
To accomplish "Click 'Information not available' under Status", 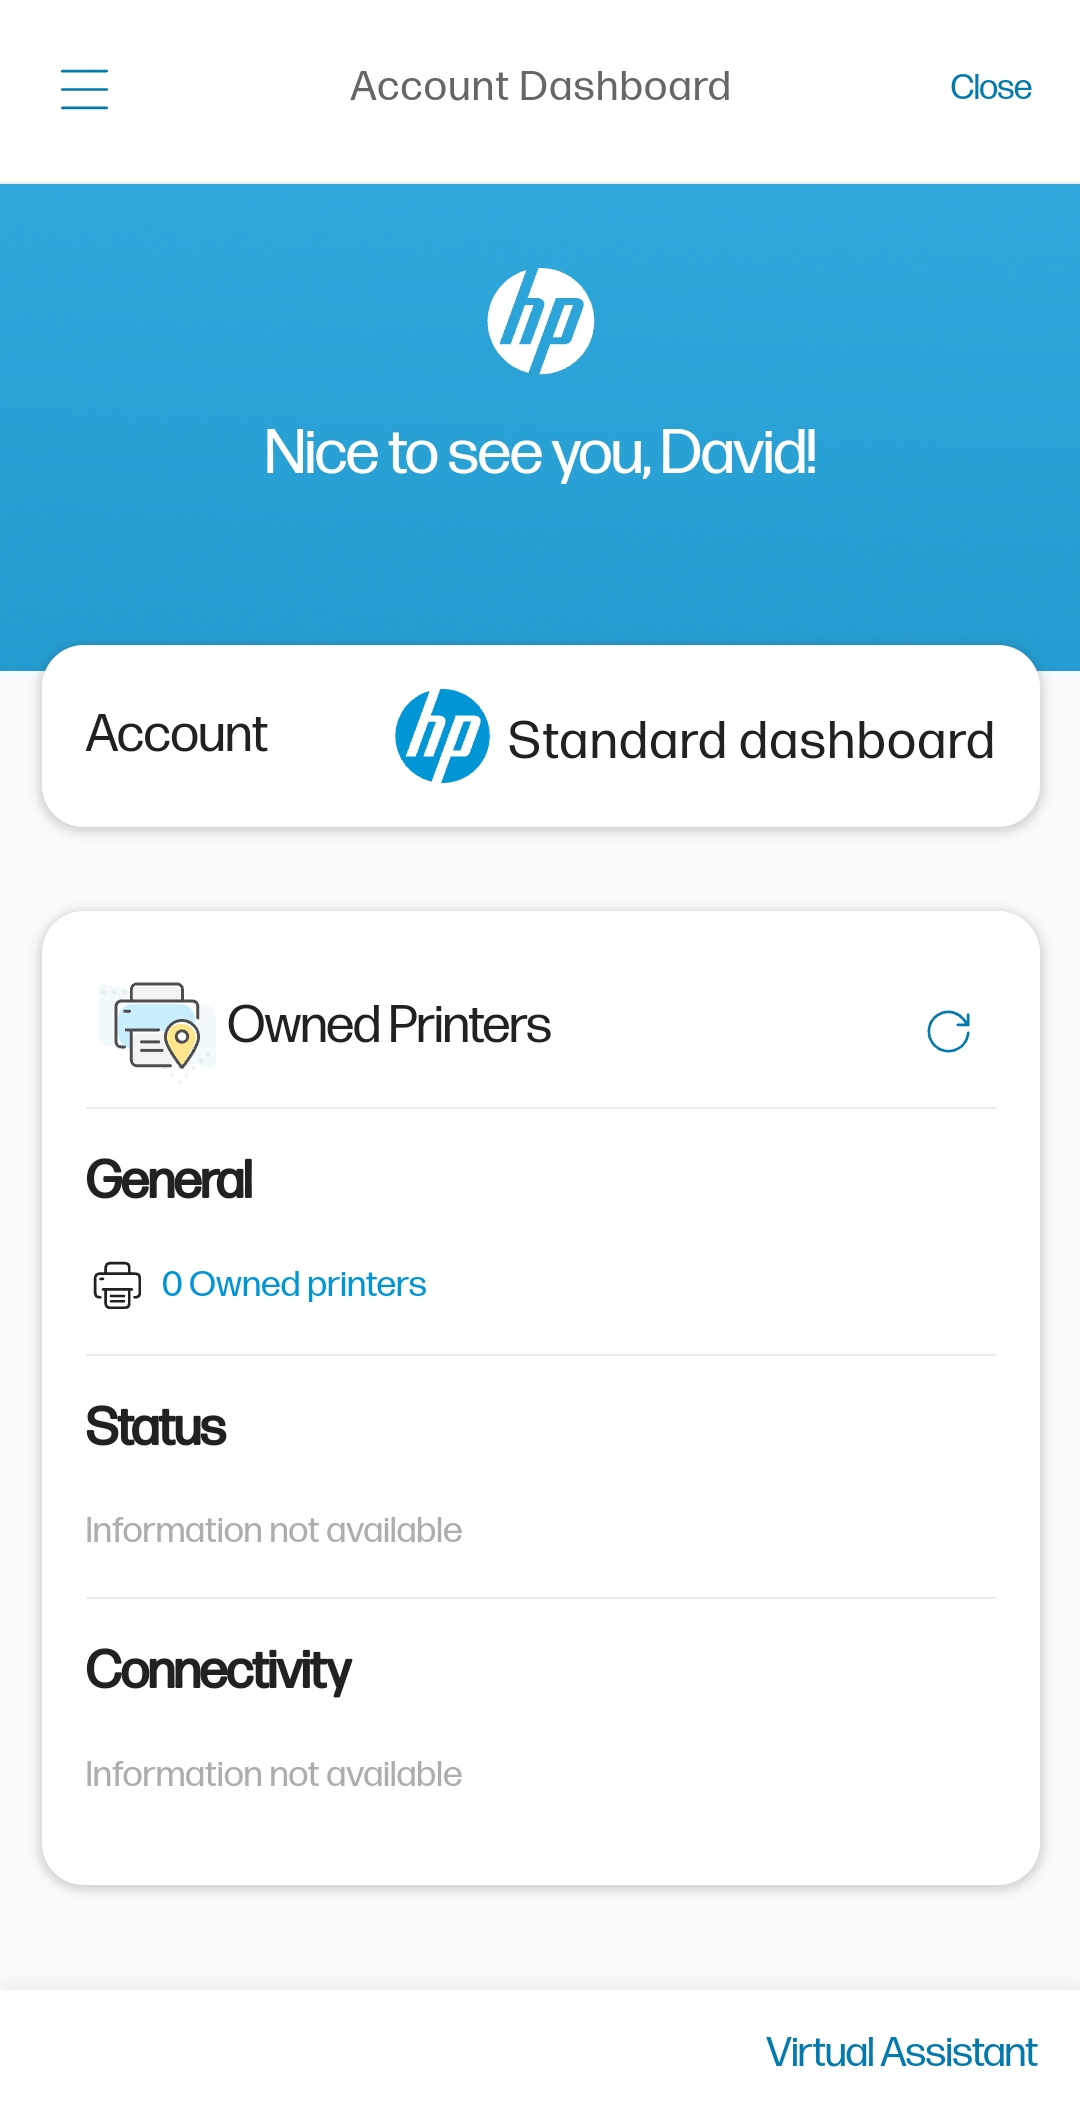I will click(x=273, y=1531).
